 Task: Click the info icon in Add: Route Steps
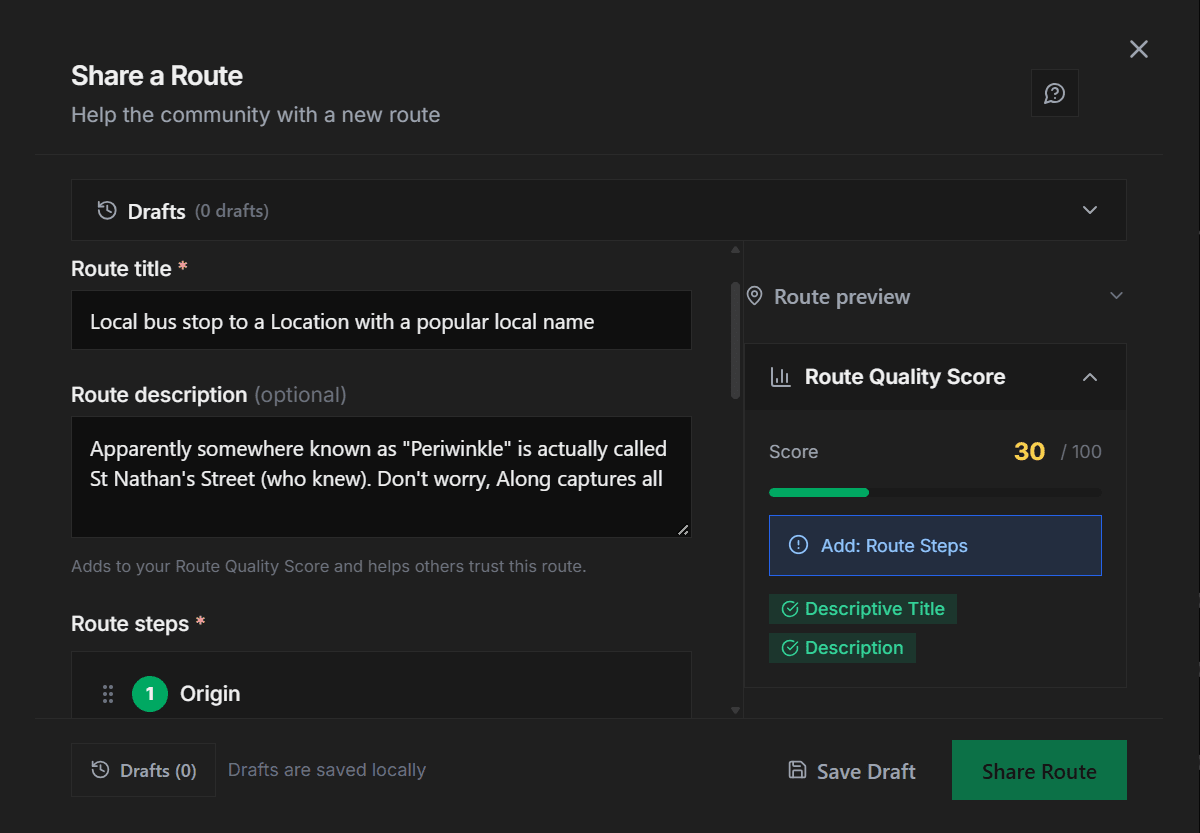[x=798, y=545]
